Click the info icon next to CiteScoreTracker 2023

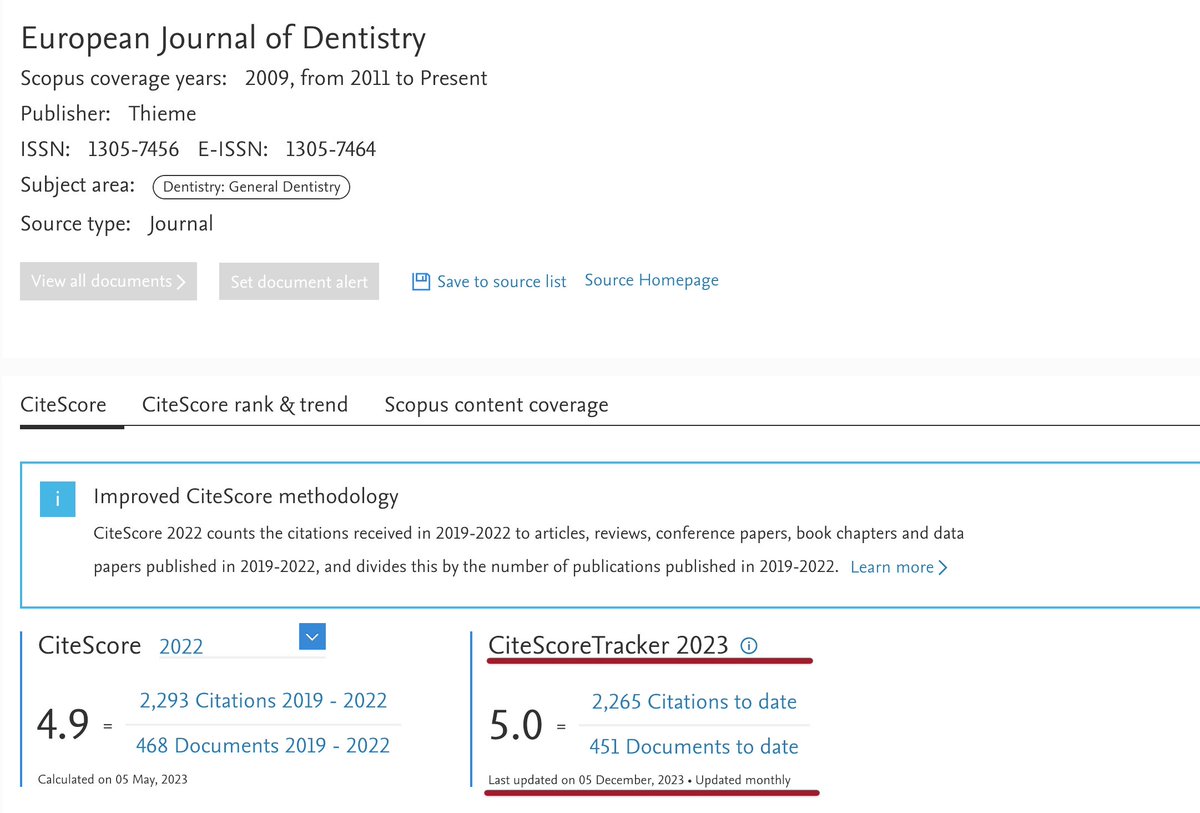[749, 646]
